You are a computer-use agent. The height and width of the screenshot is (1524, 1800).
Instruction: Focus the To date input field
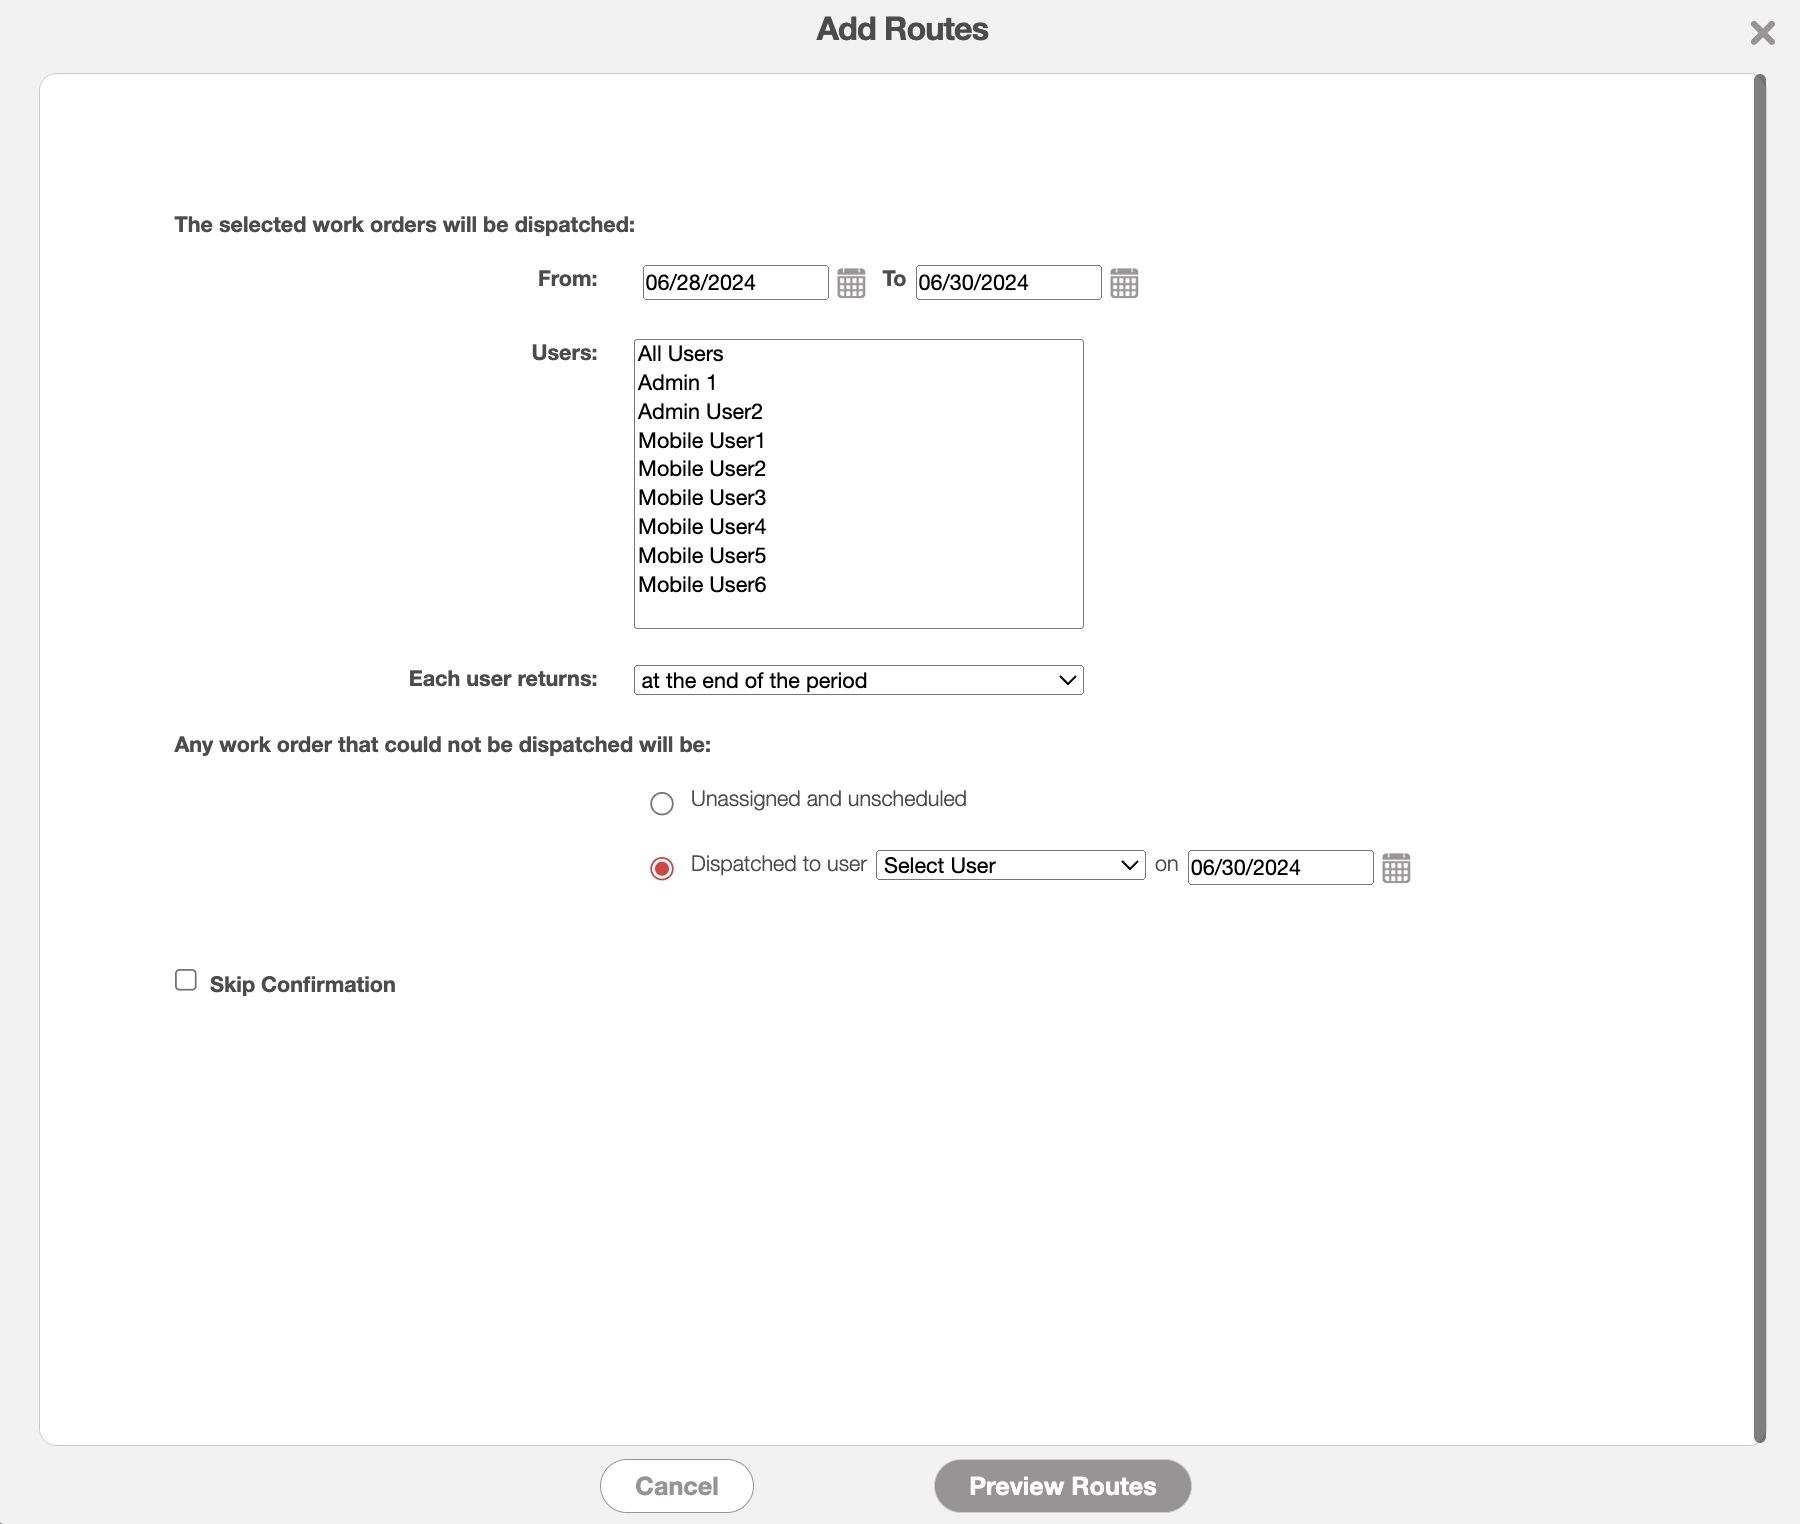[x=1008, y=282]
